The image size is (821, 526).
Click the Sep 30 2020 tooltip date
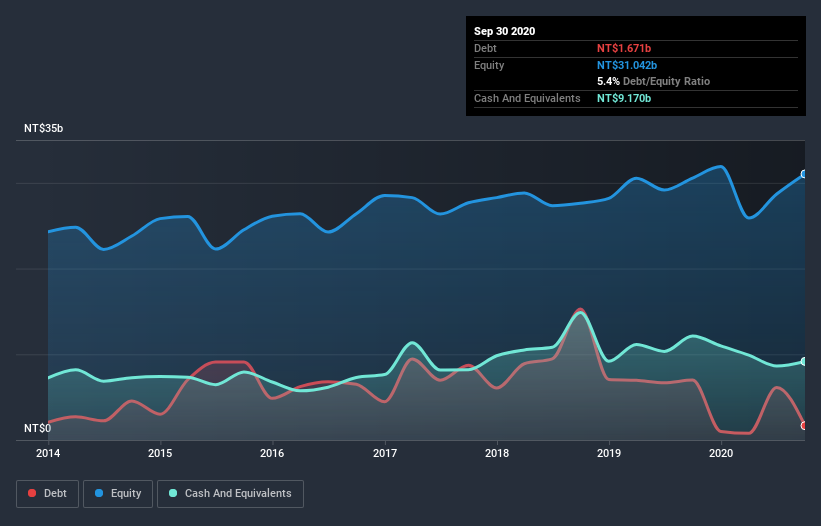point(505,31)
